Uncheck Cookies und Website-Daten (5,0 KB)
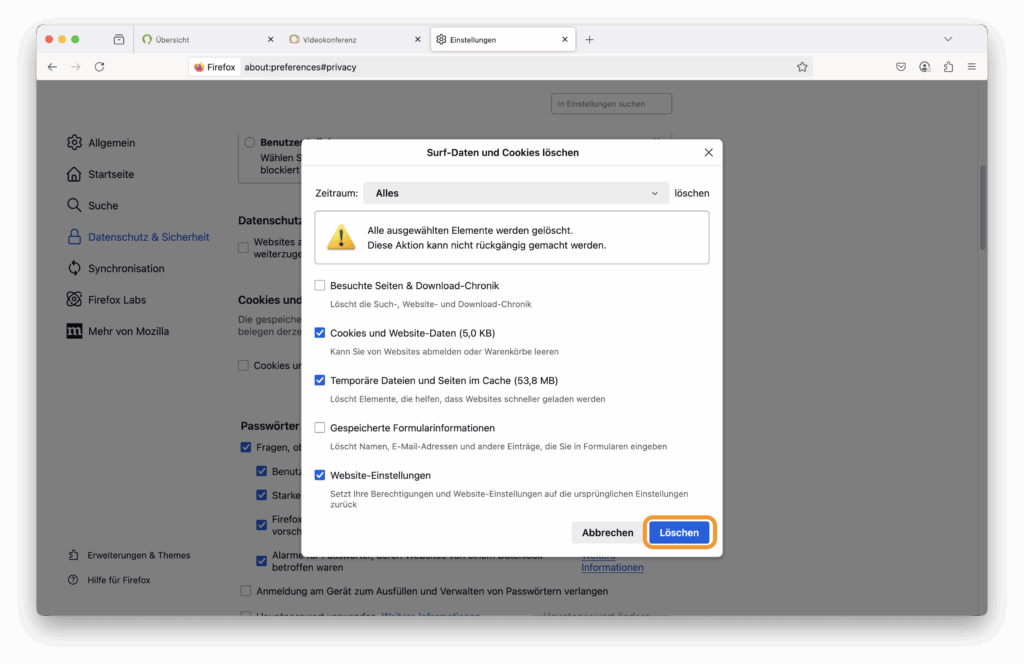This screenshot has width=1024, height=664. [320, 333]
